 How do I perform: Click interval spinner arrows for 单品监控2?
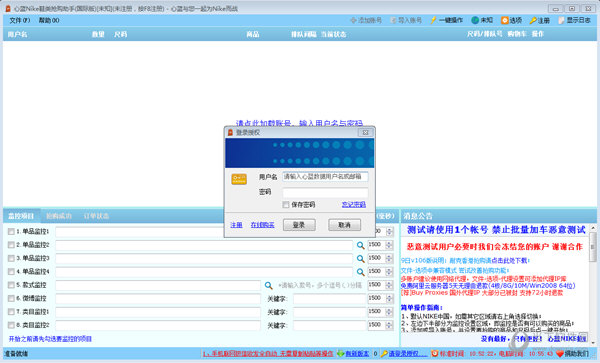click(x=389, y=245)
